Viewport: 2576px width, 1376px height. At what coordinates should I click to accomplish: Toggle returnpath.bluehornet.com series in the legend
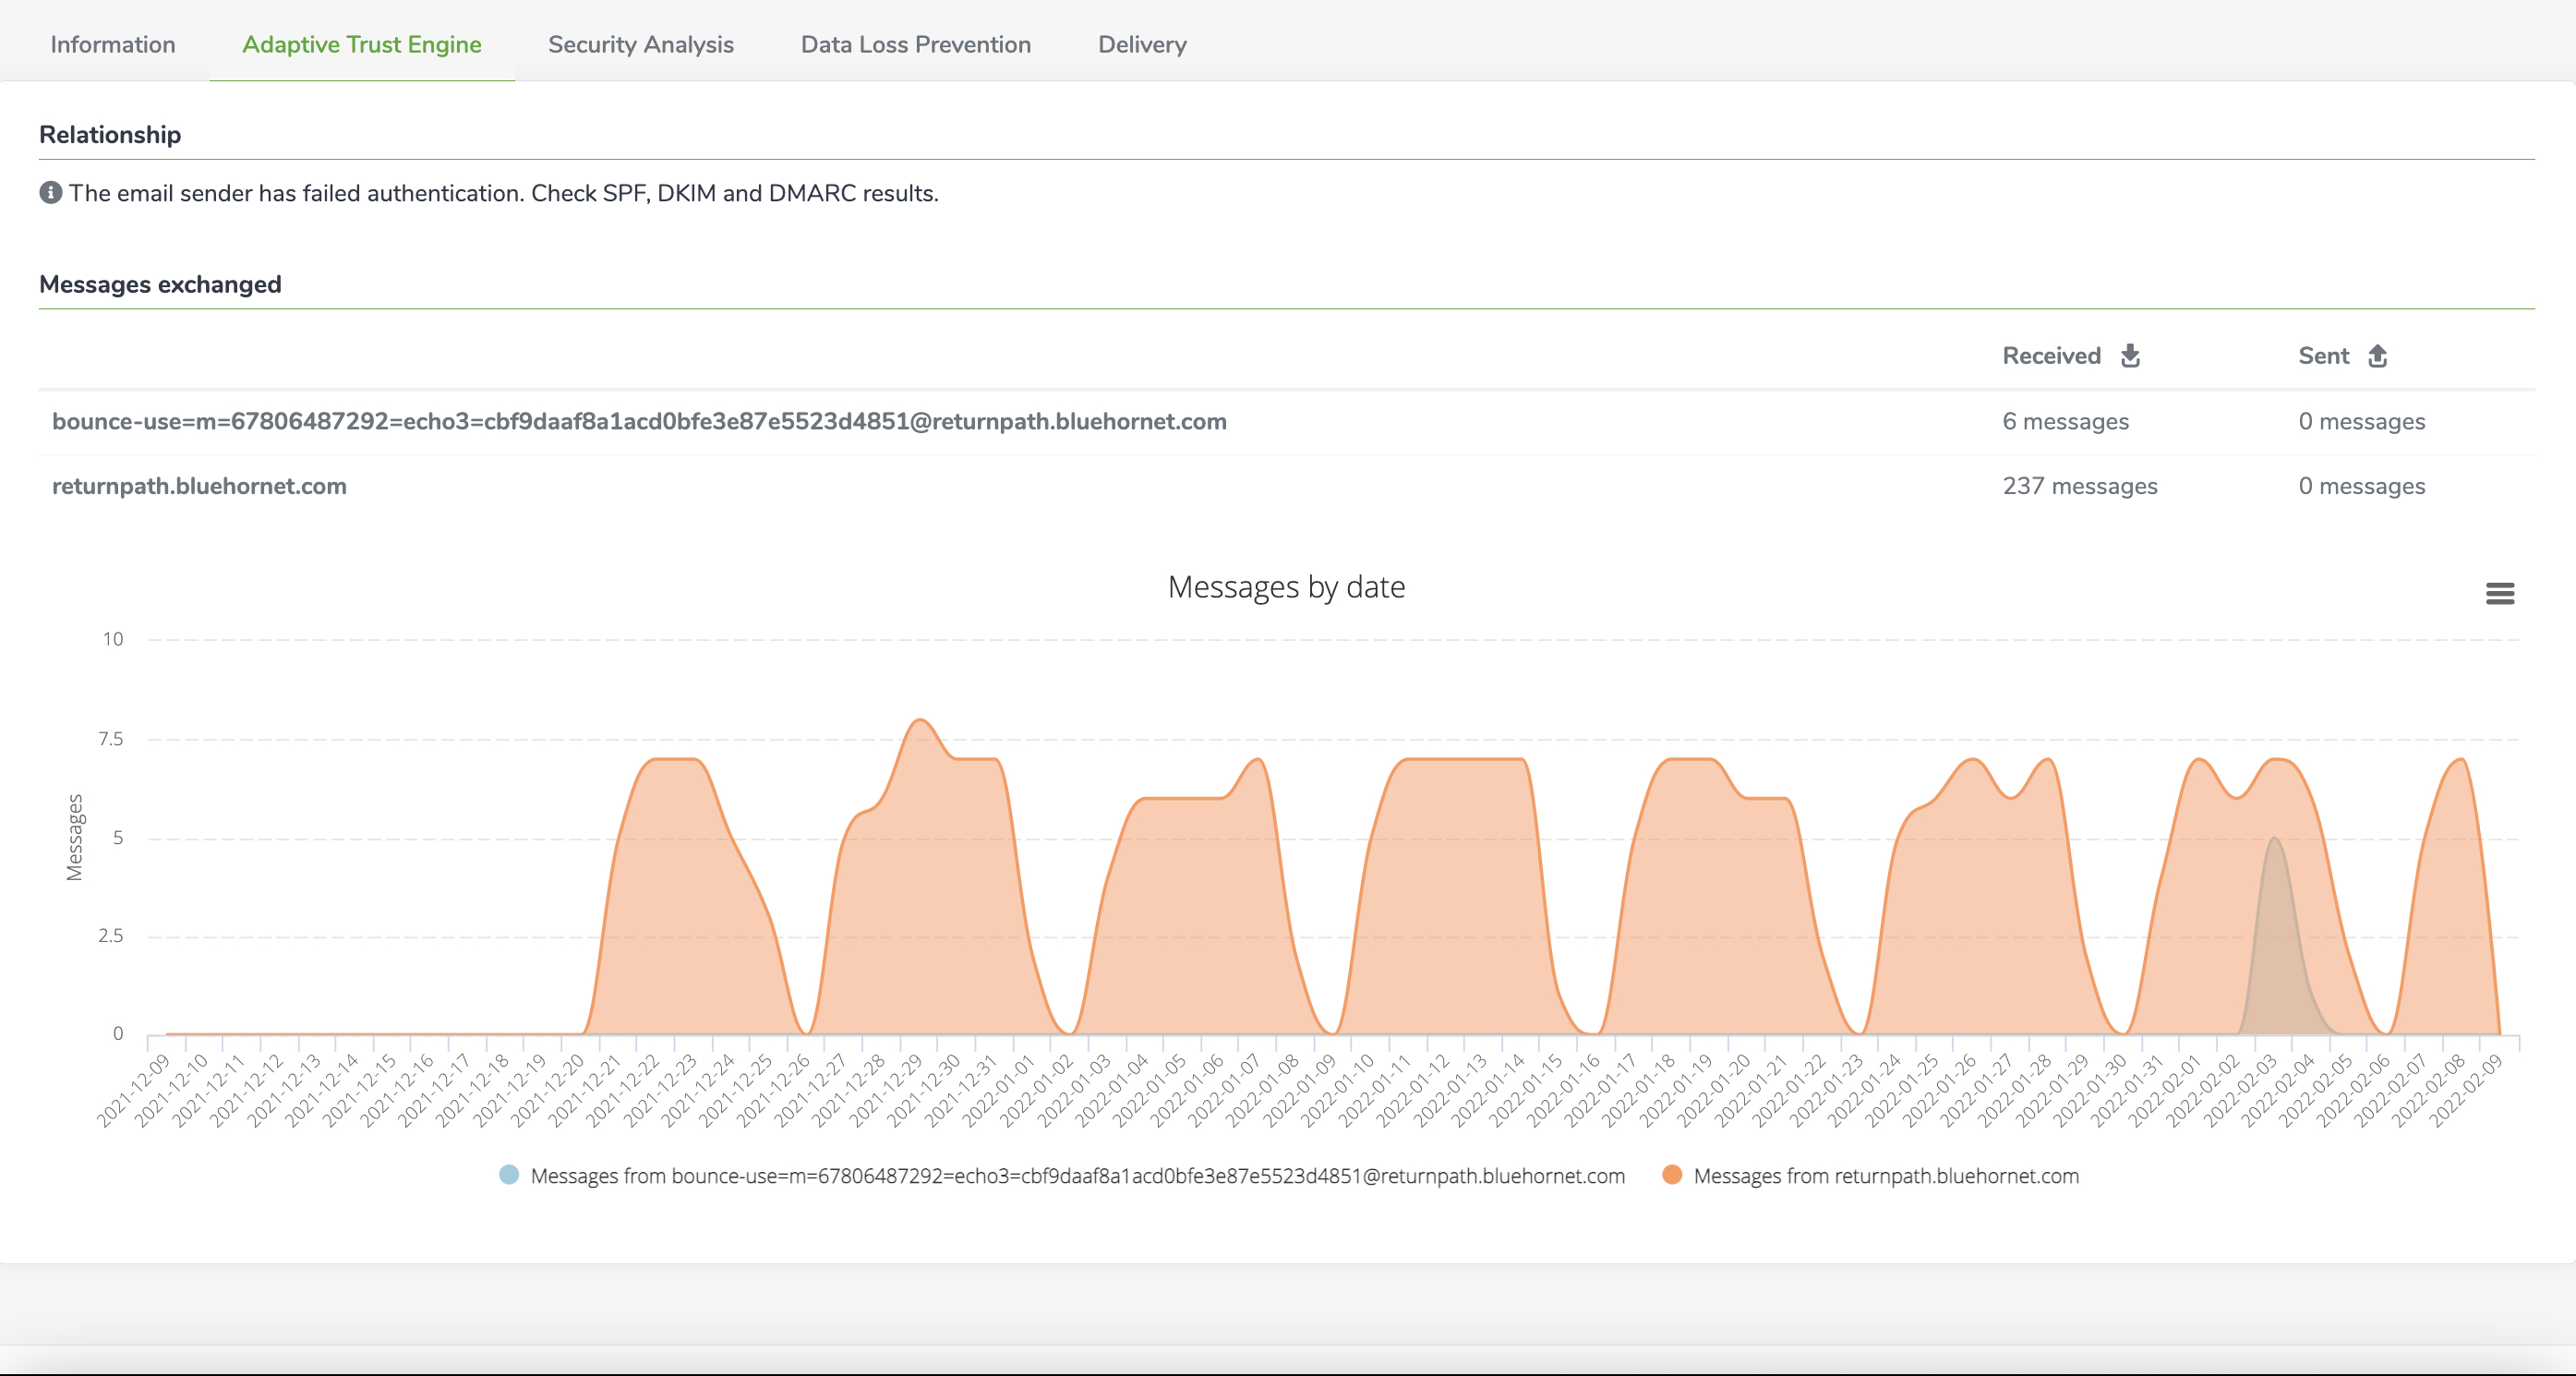click(1886, 1176)
